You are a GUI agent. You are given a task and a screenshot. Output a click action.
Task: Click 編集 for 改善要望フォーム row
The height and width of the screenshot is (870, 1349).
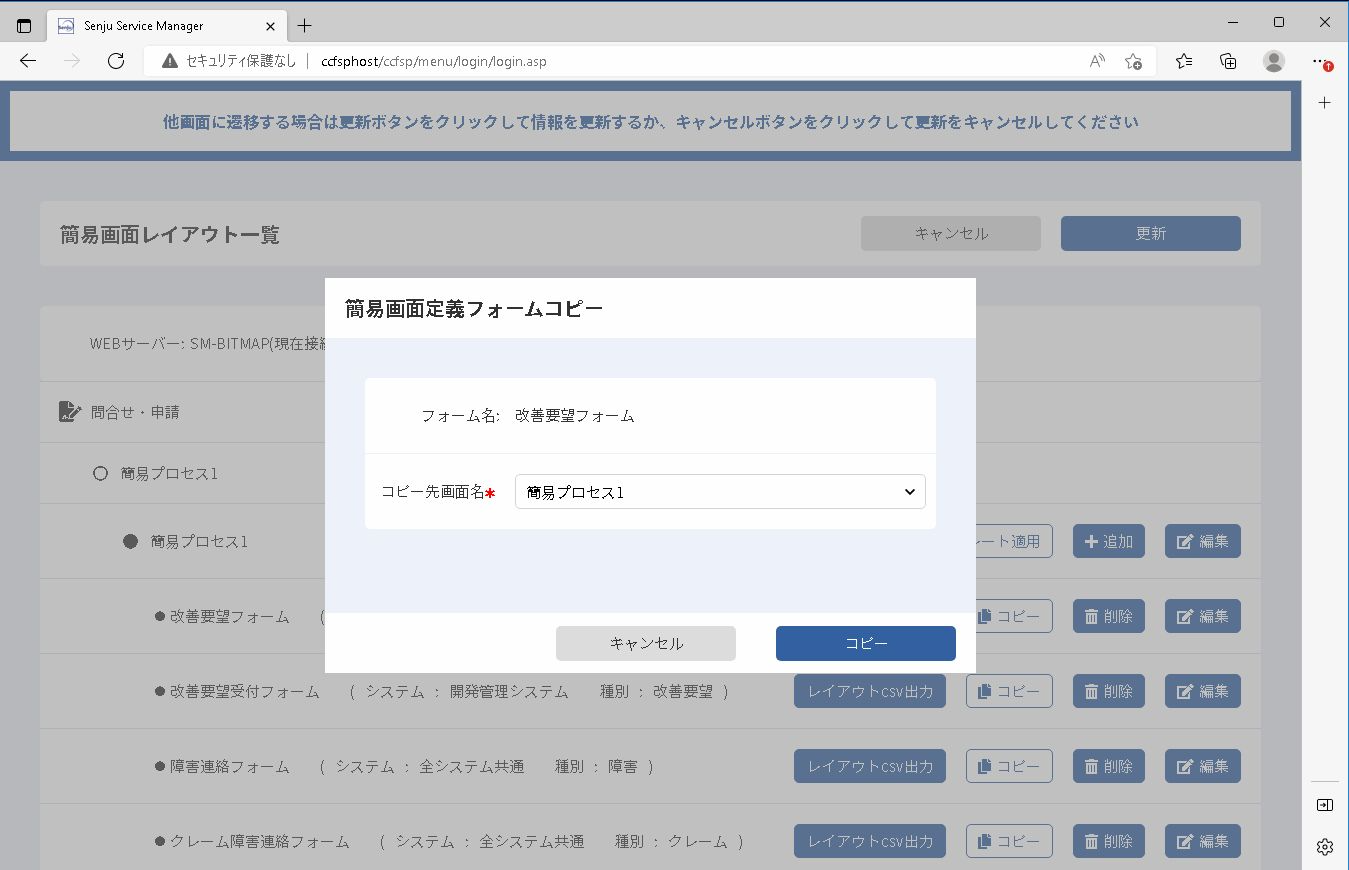(x=1203, y=616)
